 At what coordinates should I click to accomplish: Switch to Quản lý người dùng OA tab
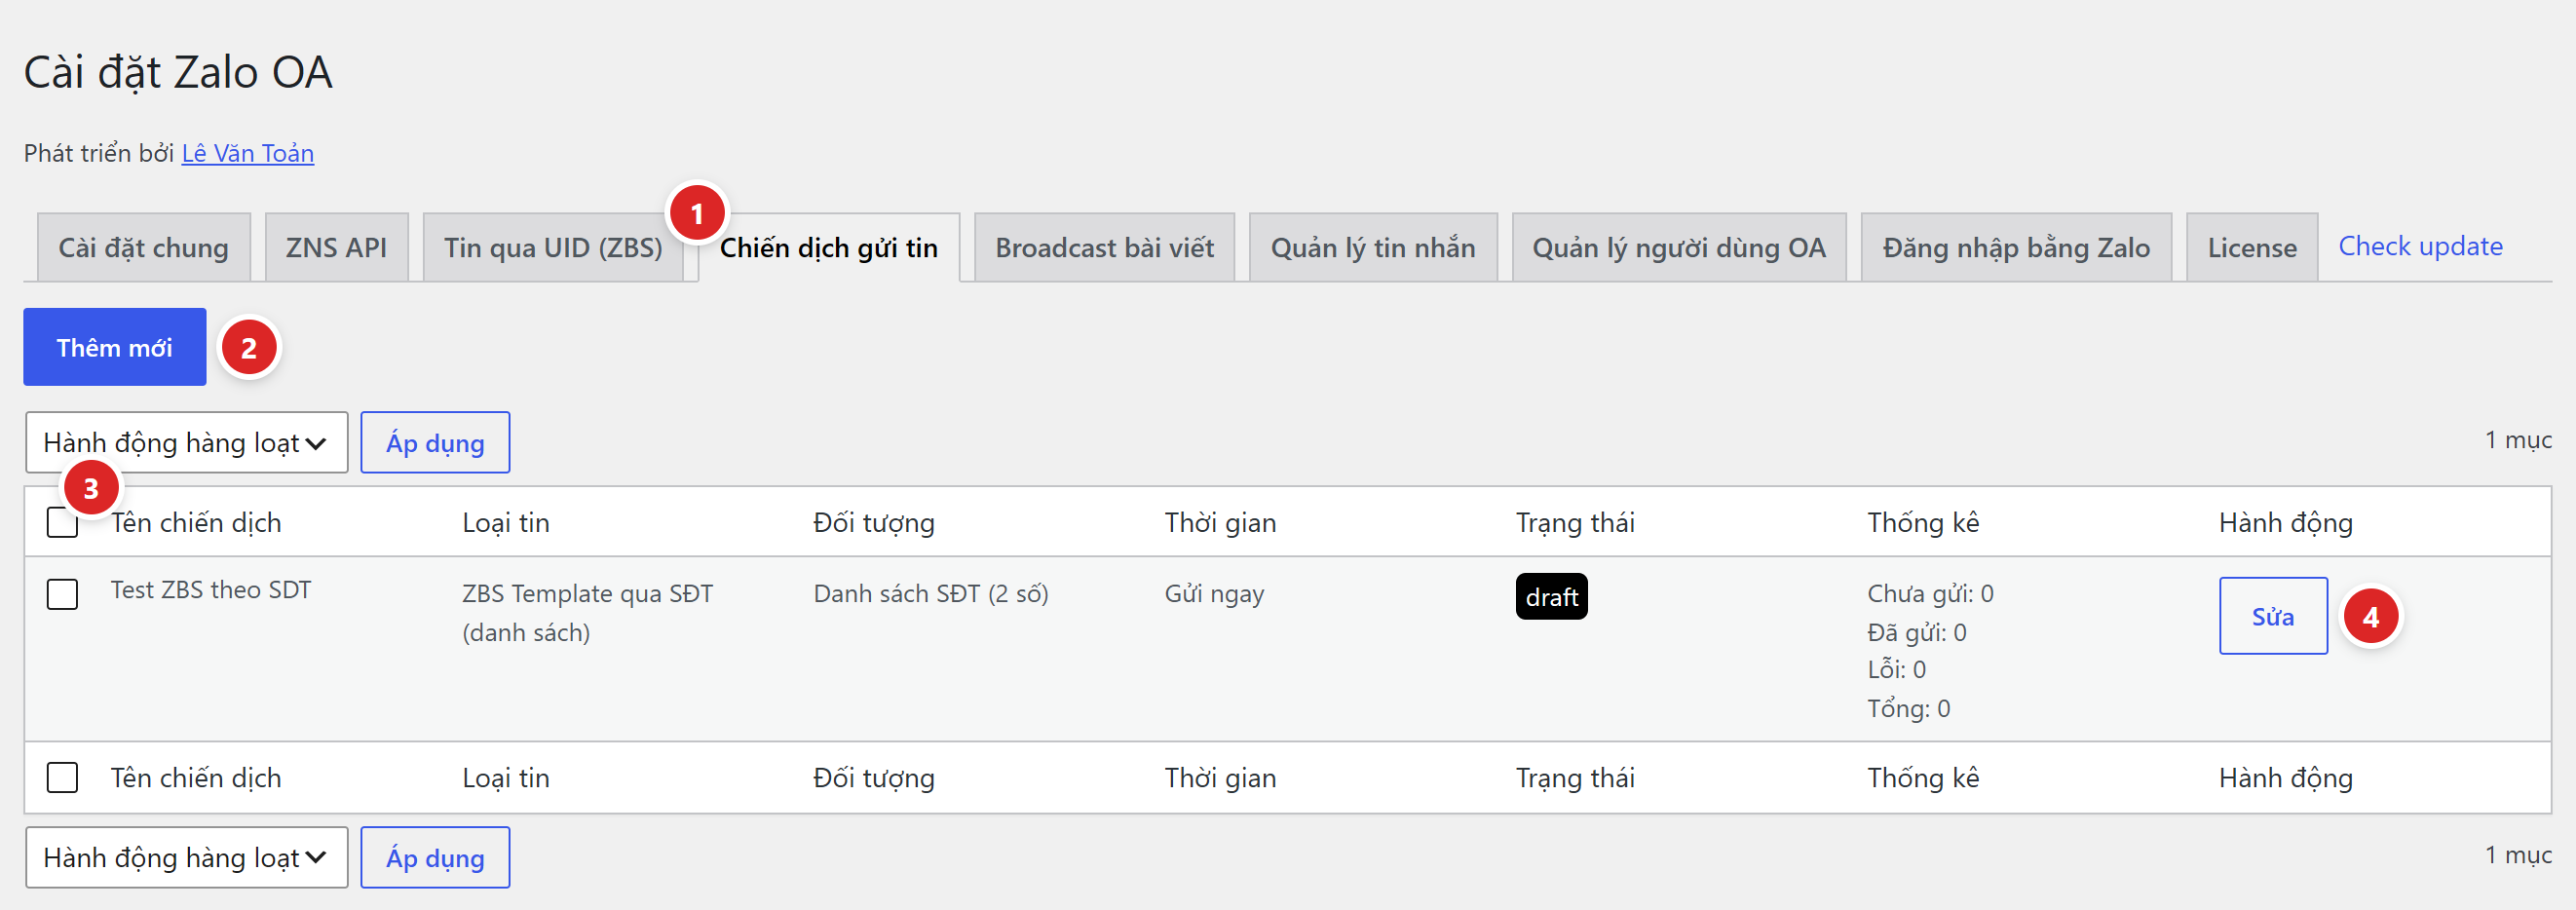tap(1679, 247)
